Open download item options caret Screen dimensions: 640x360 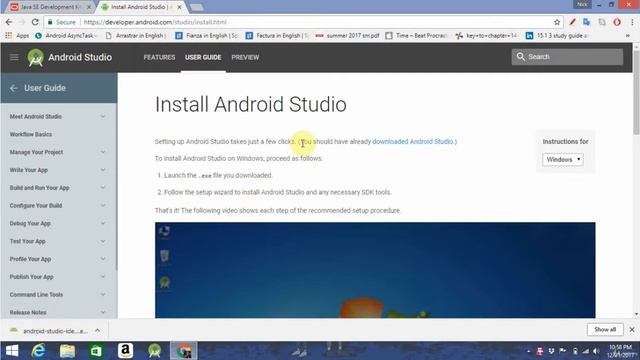(98, 330)
